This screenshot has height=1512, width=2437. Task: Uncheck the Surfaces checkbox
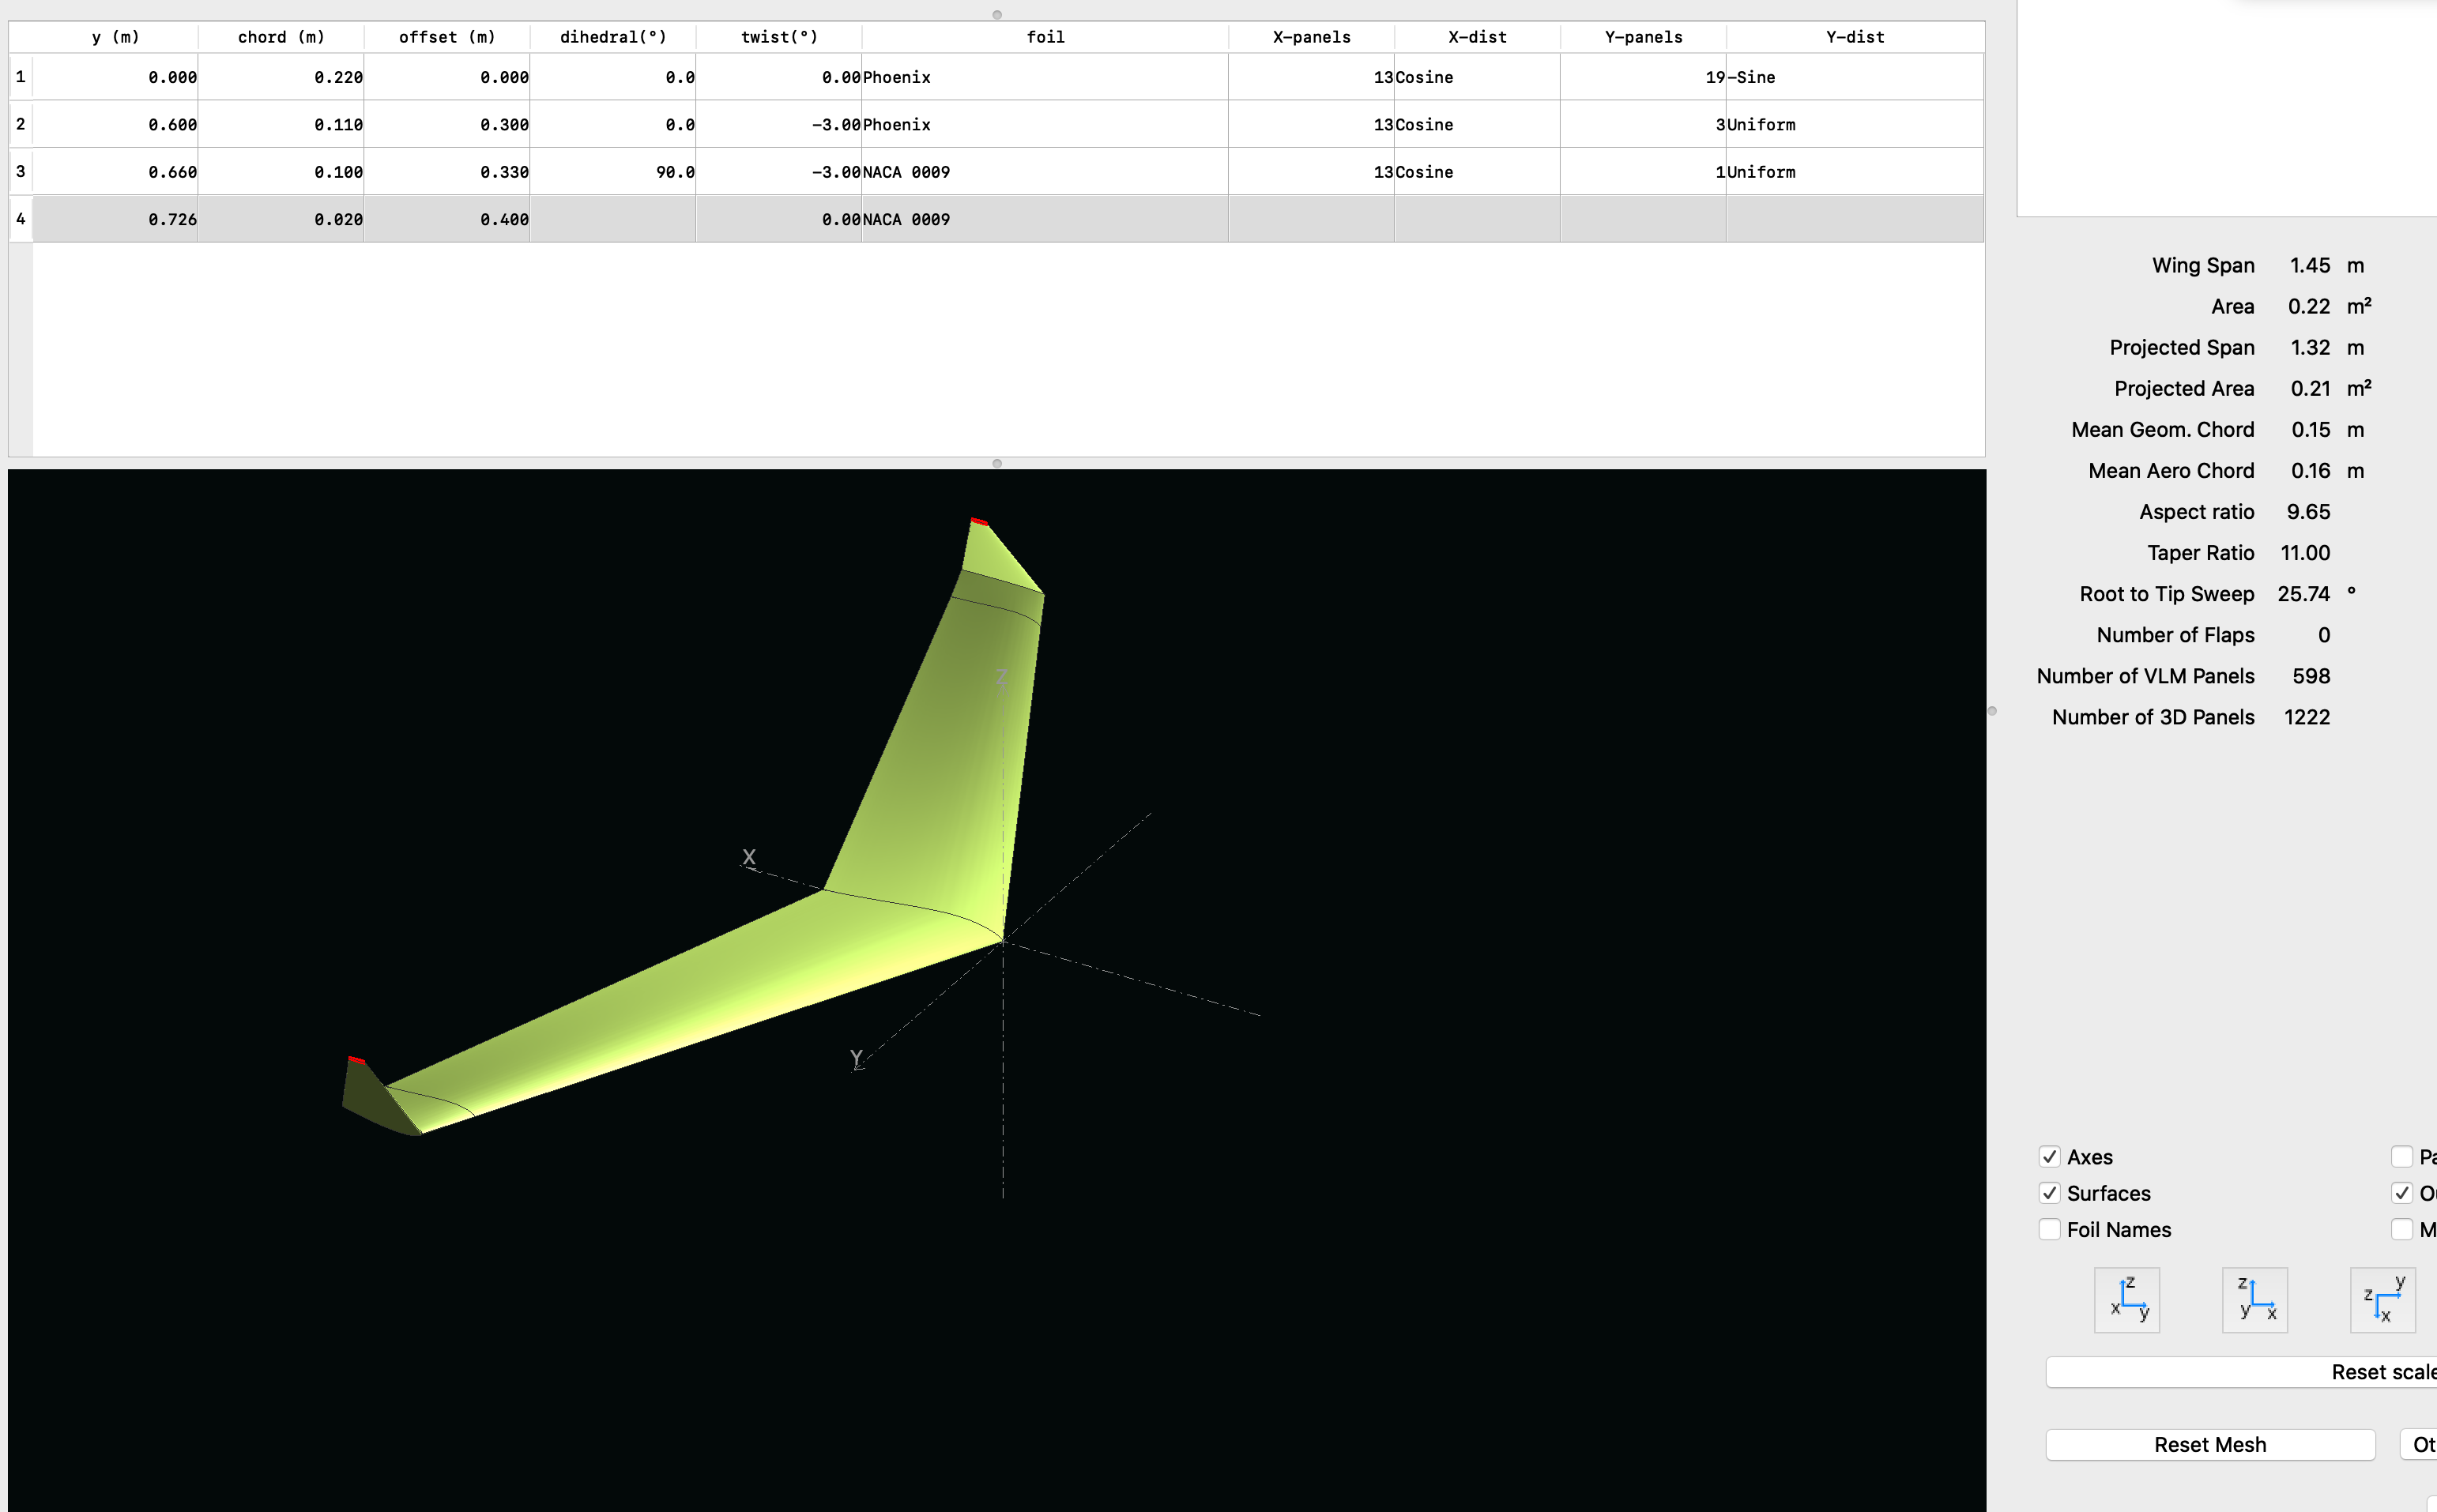point(2049,1193)
